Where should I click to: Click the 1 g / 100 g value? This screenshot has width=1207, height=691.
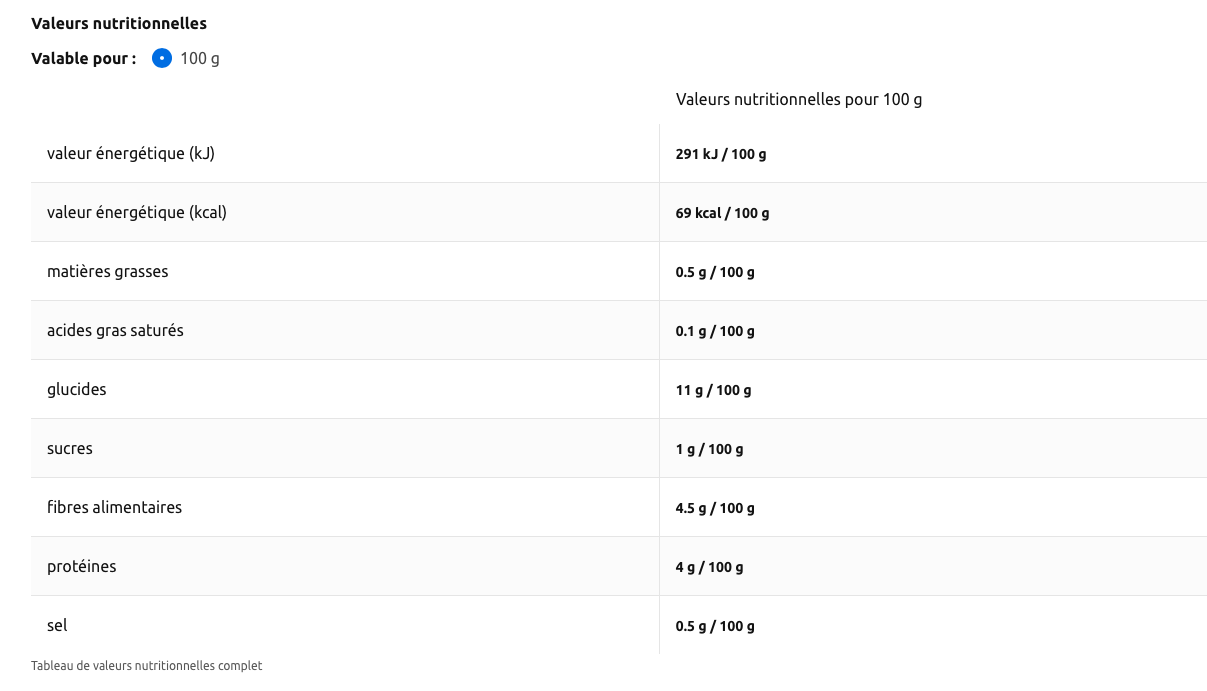709,449
